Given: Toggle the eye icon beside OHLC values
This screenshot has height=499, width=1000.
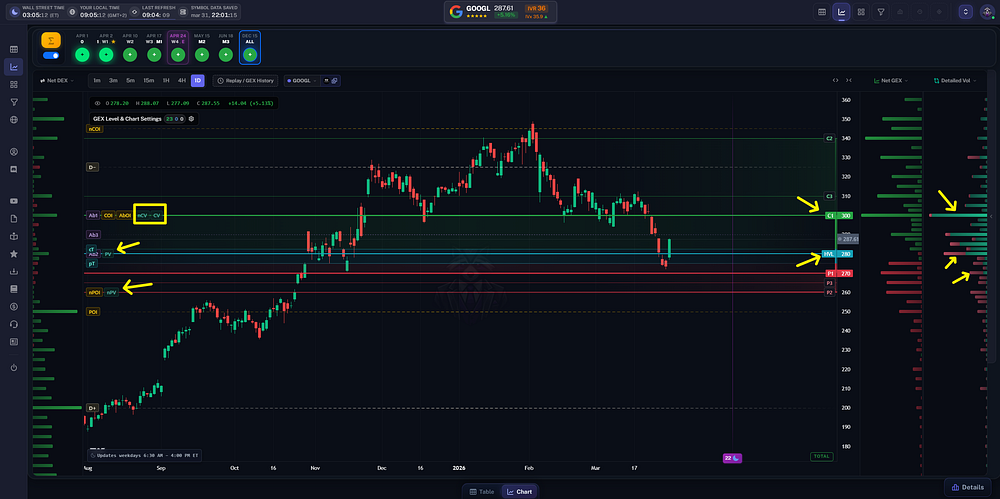Looking at the screenshot, I should click(x=98, y=103).
